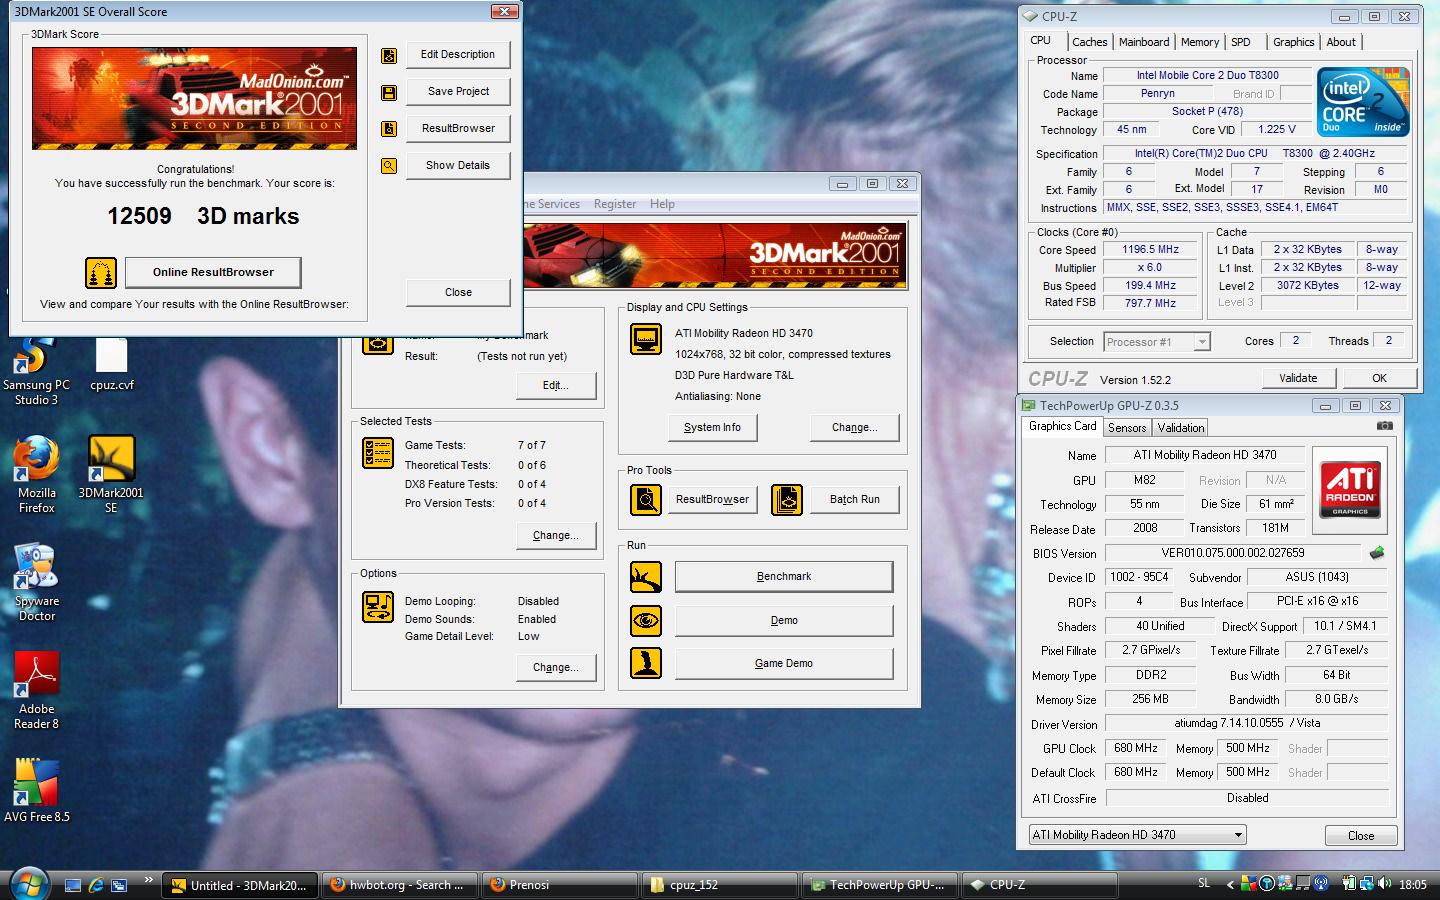Click the Batch Run icon
This screenshot has width=1440, height=900.
(787, 499)
